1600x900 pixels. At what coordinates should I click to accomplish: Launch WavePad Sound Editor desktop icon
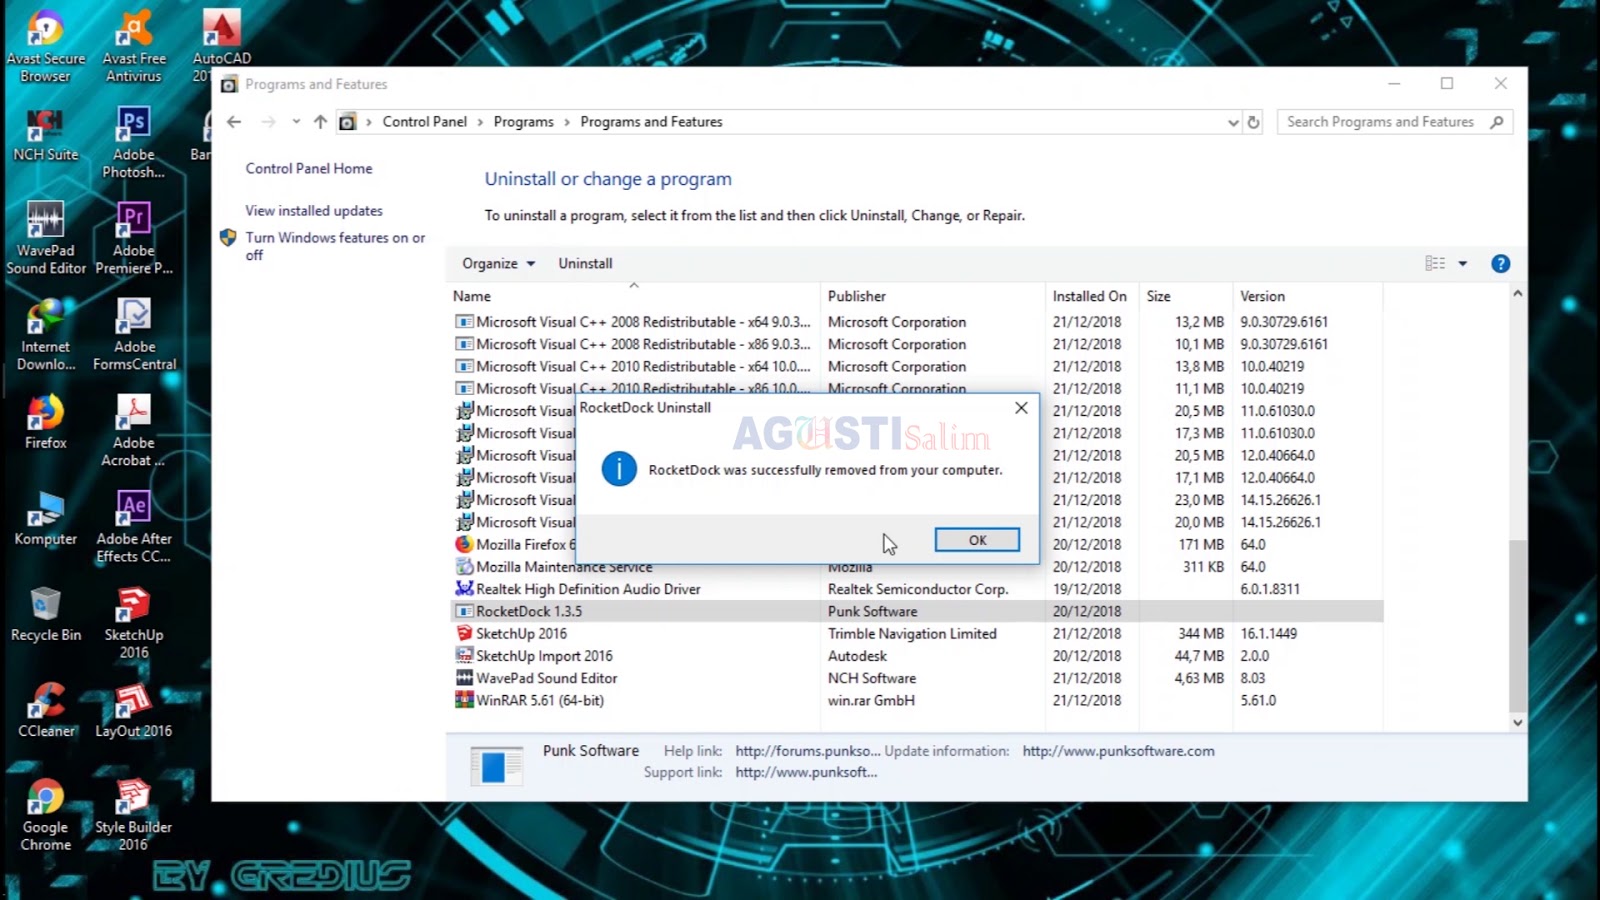46,238
